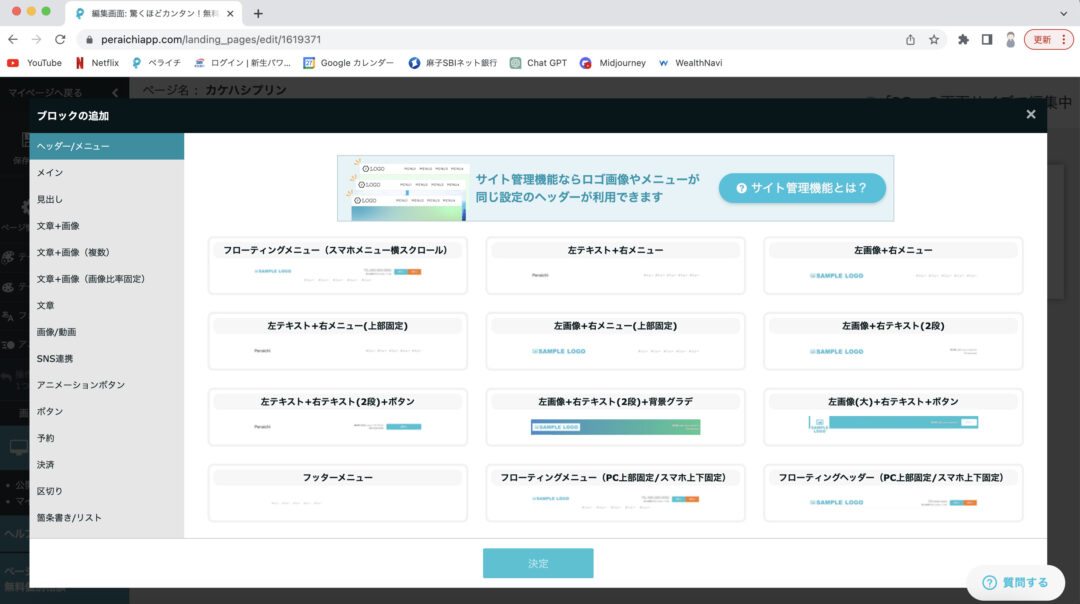Image resolution: width=1080 pixels, height=604 pixels.
Task: Reload the page with refresh icon
Action: [x=60, y=39]
